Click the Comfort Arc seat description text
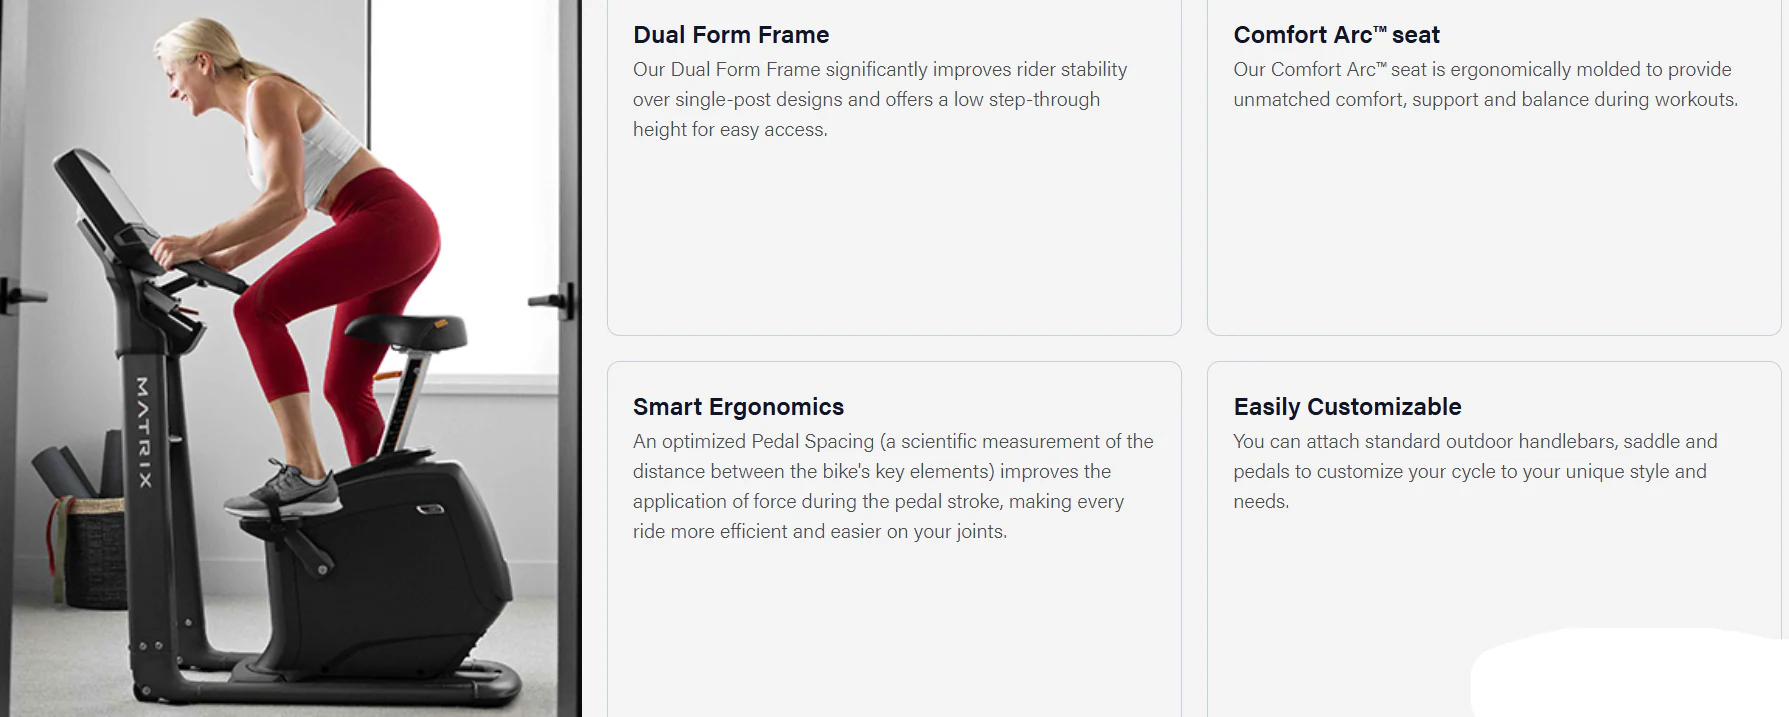Viewport: 1789px width, 717px height. click(x=1485, y=84)
